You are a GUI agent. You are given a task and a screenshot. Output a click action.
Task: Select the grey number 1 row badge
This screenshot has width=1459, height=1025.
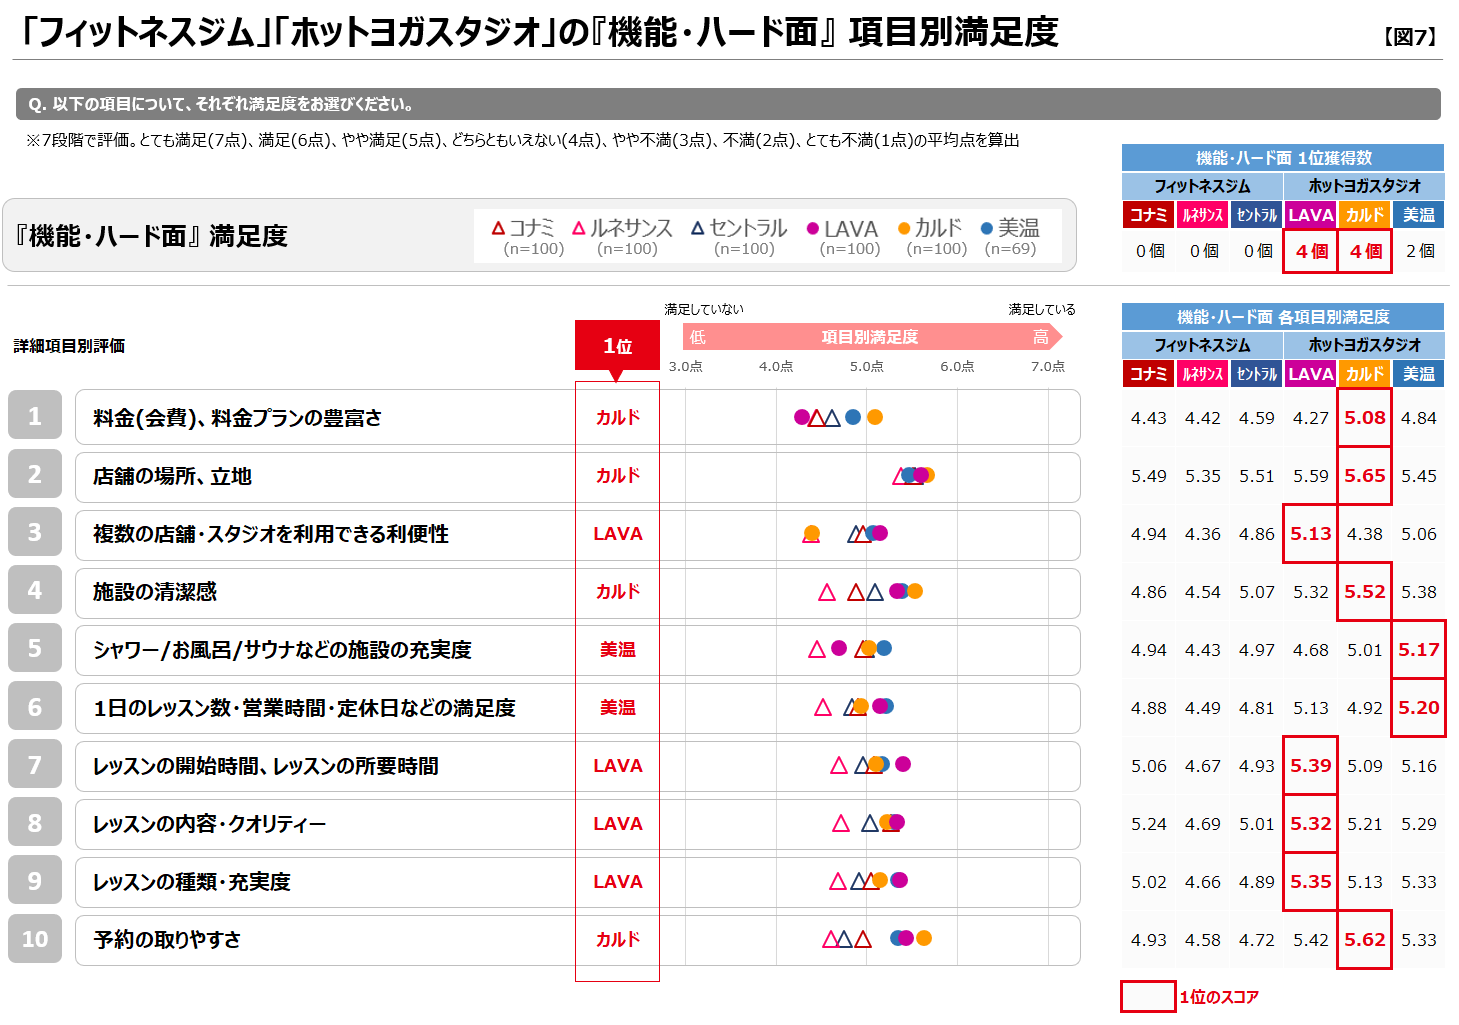click(x=35, y=416)
